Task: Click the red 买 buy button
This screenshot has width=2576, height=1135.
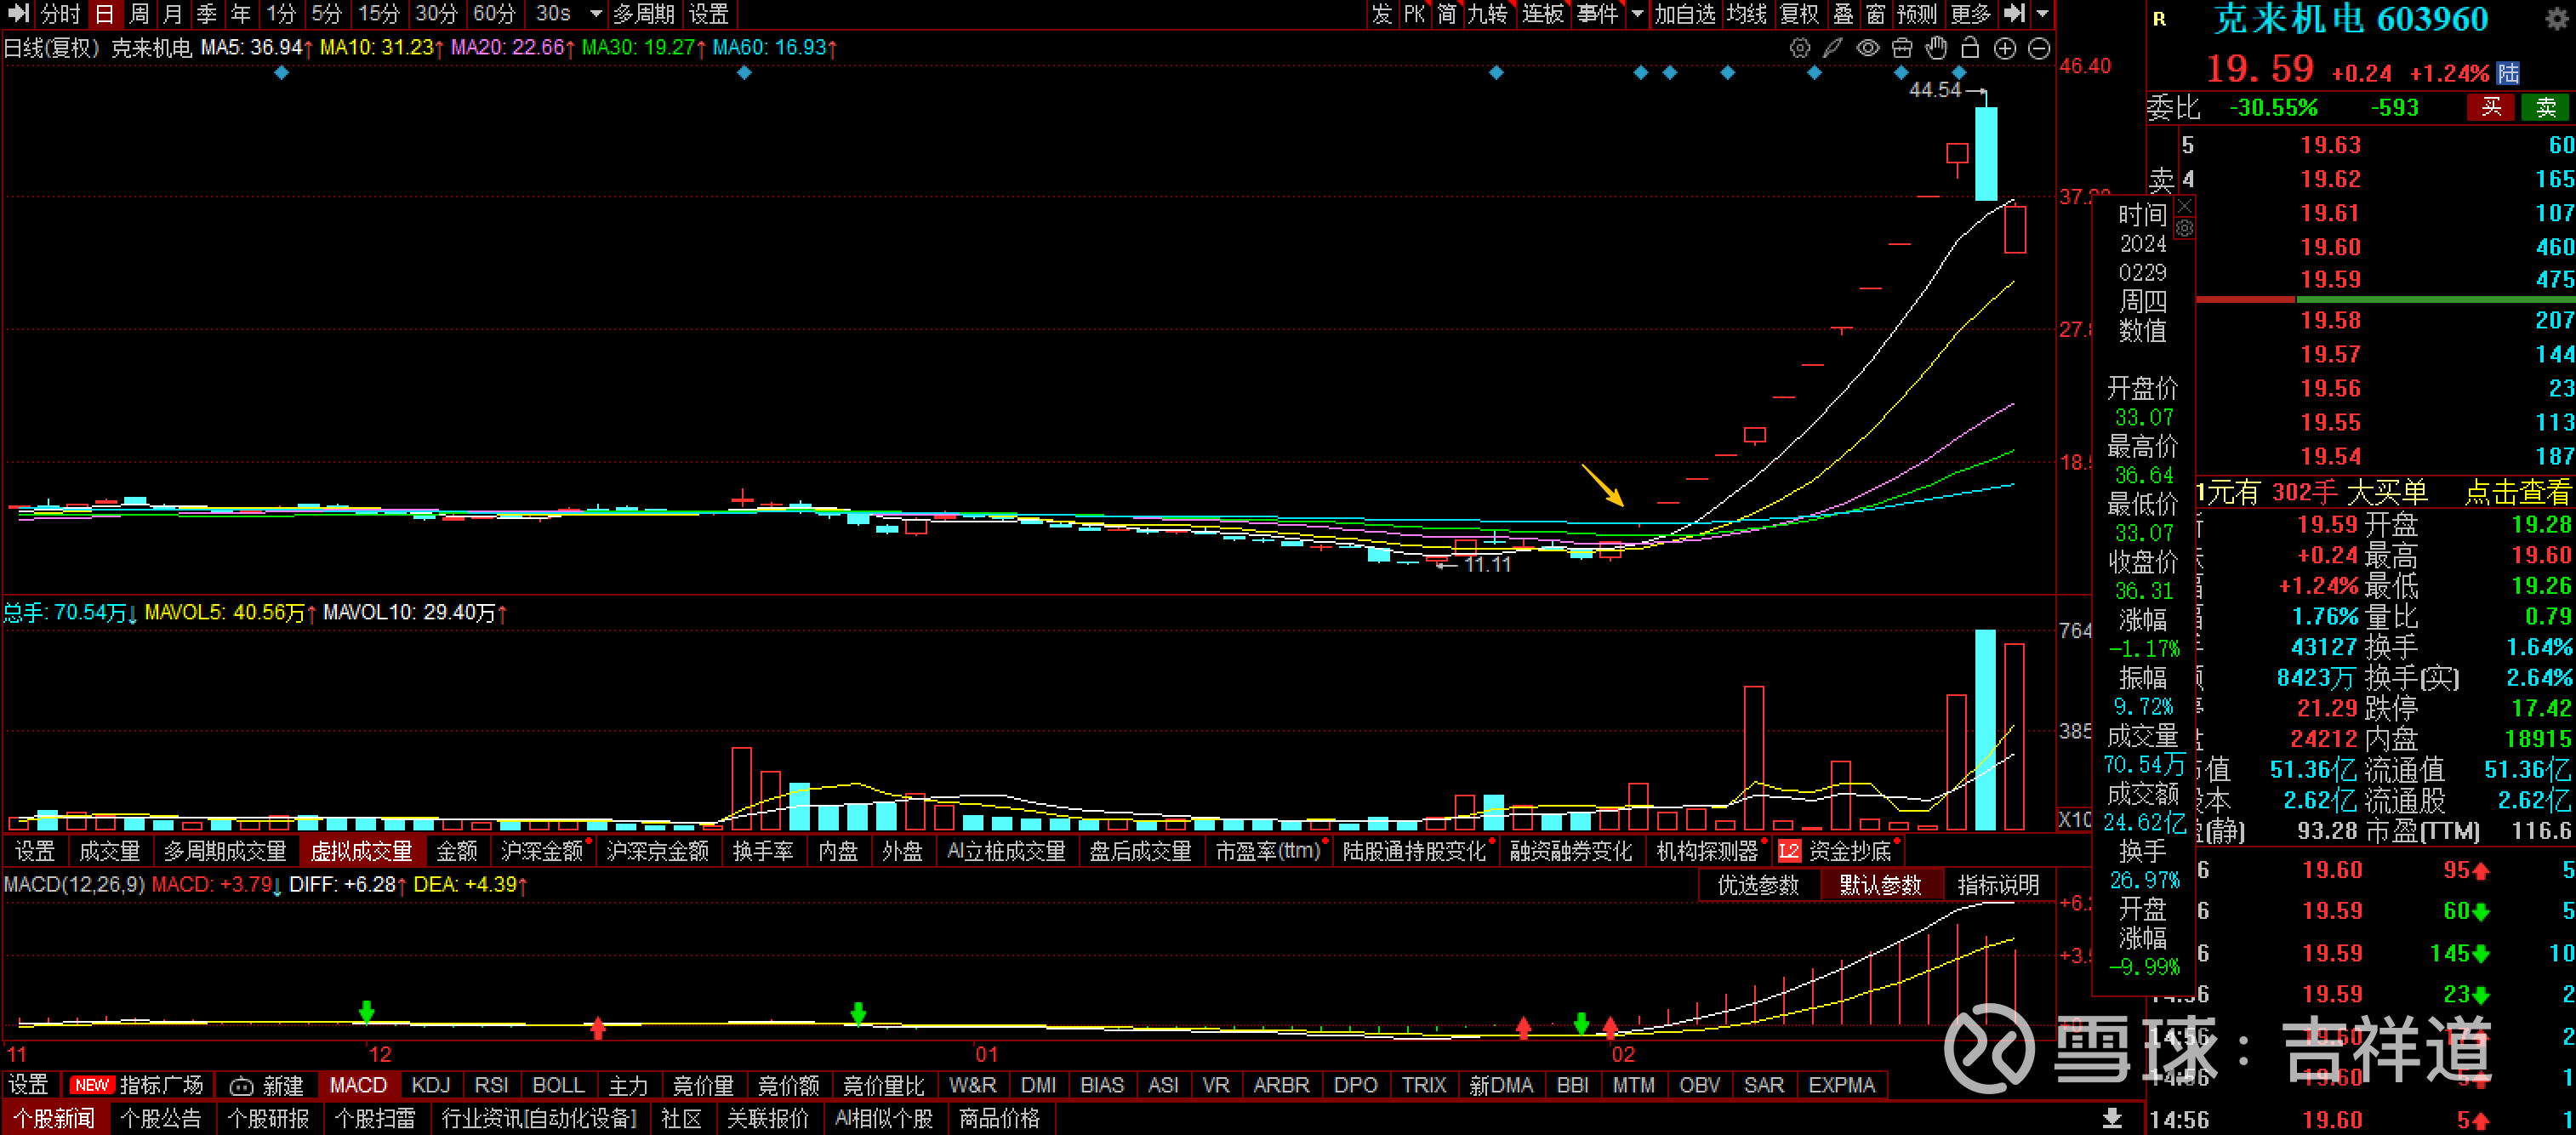Action: pyautogui.click(x=2490, y=107)
